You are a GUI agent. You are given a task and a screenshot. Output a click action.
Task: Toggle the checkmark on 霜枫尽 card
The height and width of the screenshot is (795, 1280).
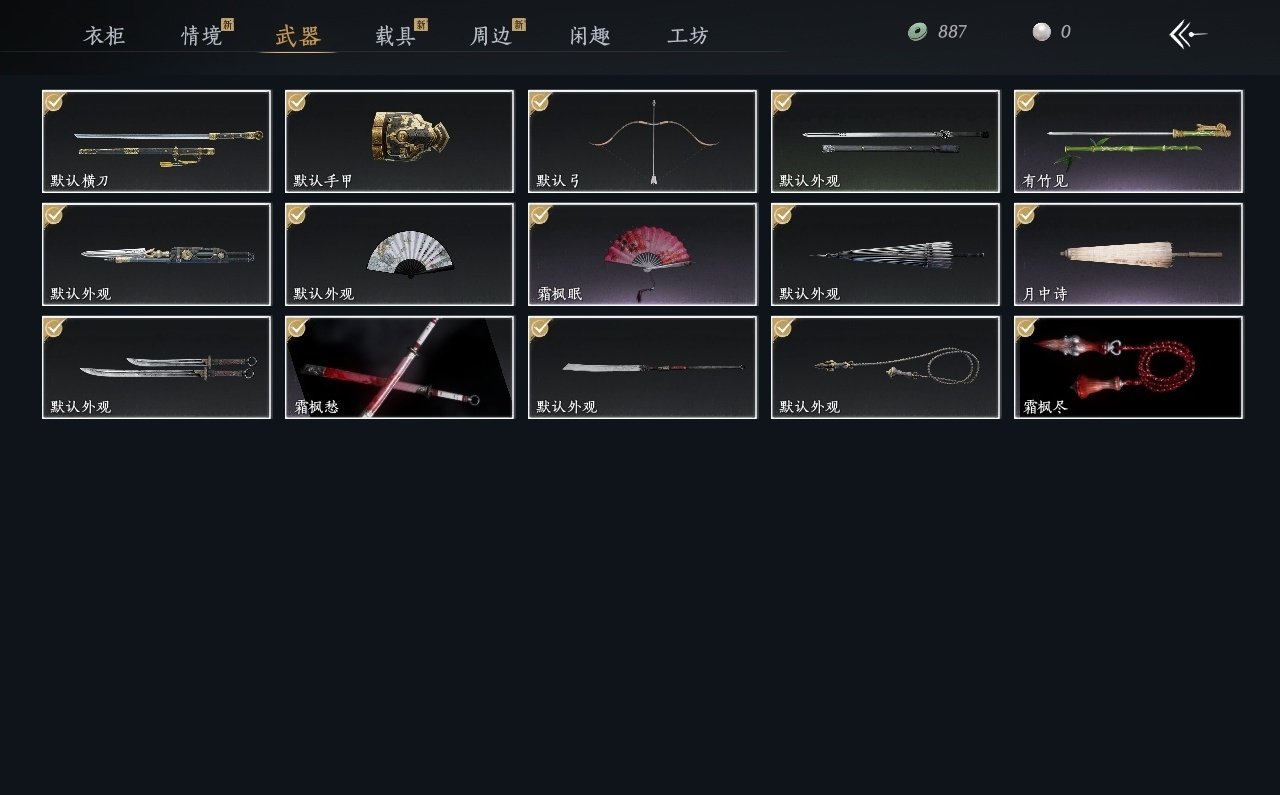click(x=1025, y=327)
